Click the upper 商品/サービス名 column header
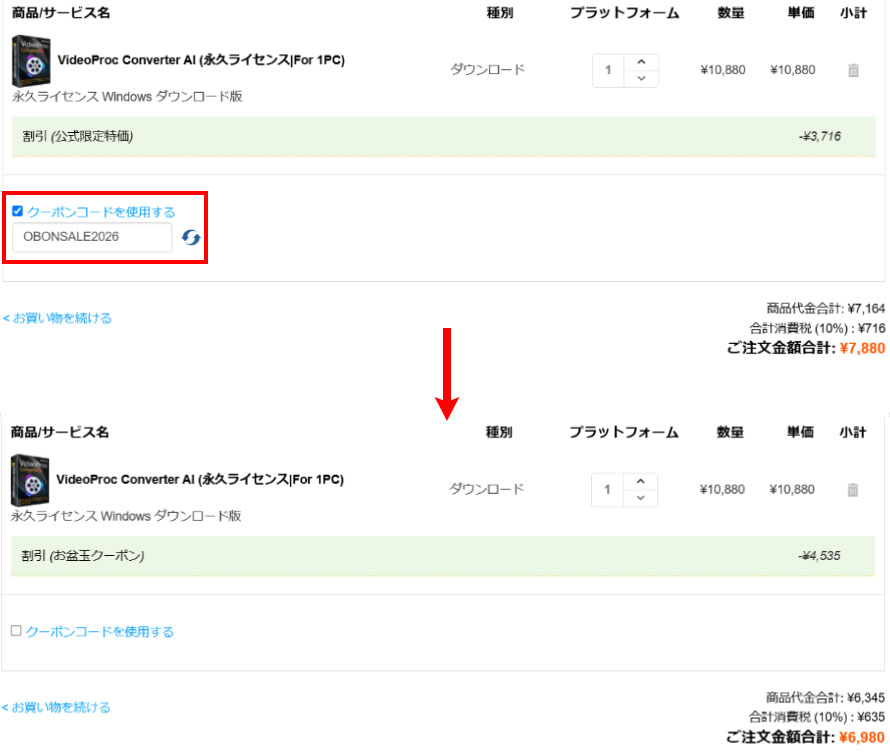The image size is (890, 753). (x=61, y=13)
